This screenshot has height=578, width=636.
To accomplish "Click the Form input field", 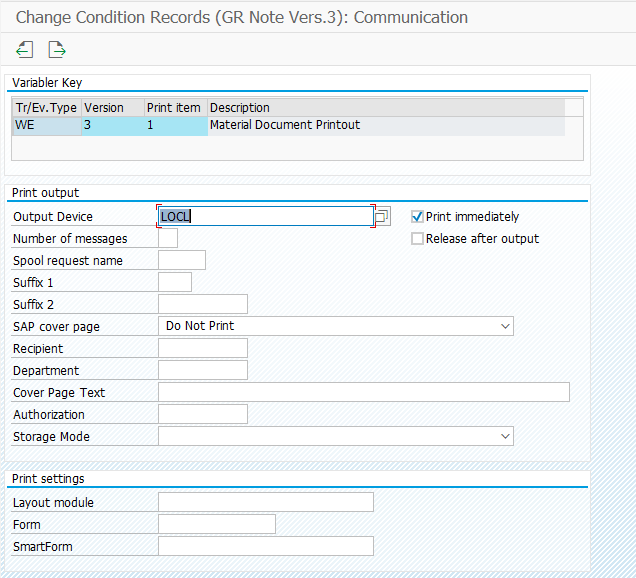I will click(x=217, y=524).
